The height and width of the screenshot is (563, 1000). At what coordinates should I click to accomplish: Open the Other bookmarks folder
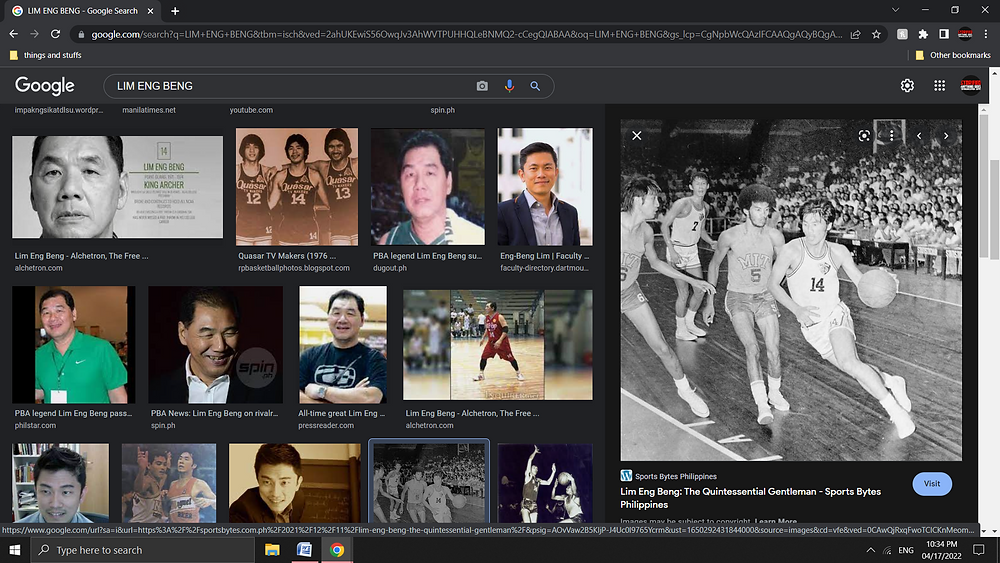coord(953,55)
